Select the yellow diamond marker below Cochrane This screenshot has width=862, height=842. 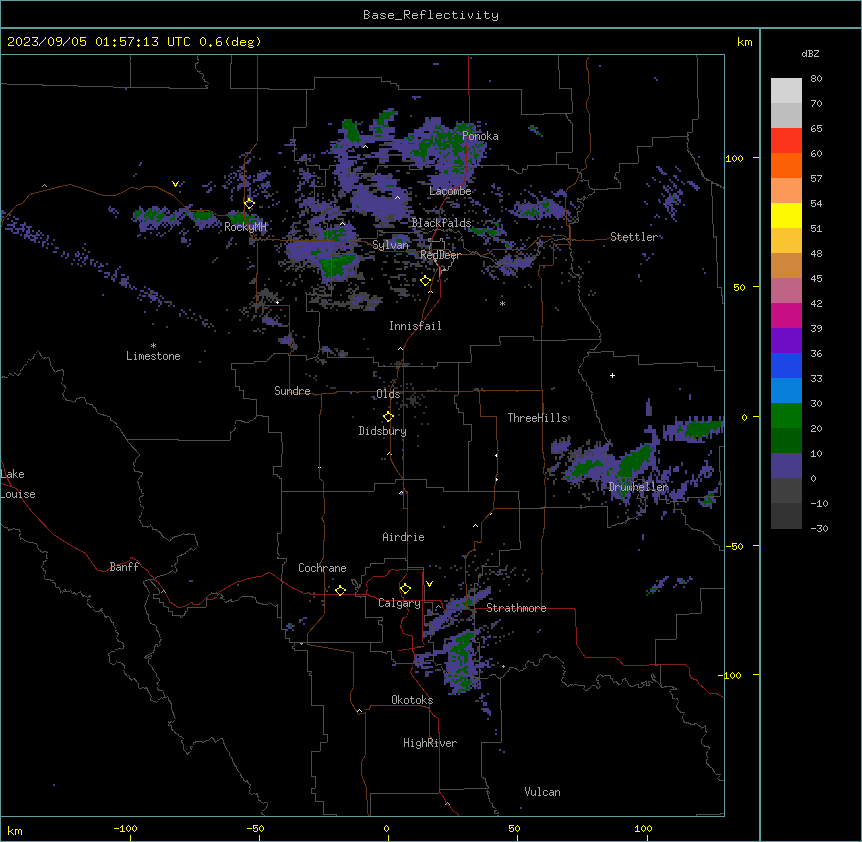[340, 590]
